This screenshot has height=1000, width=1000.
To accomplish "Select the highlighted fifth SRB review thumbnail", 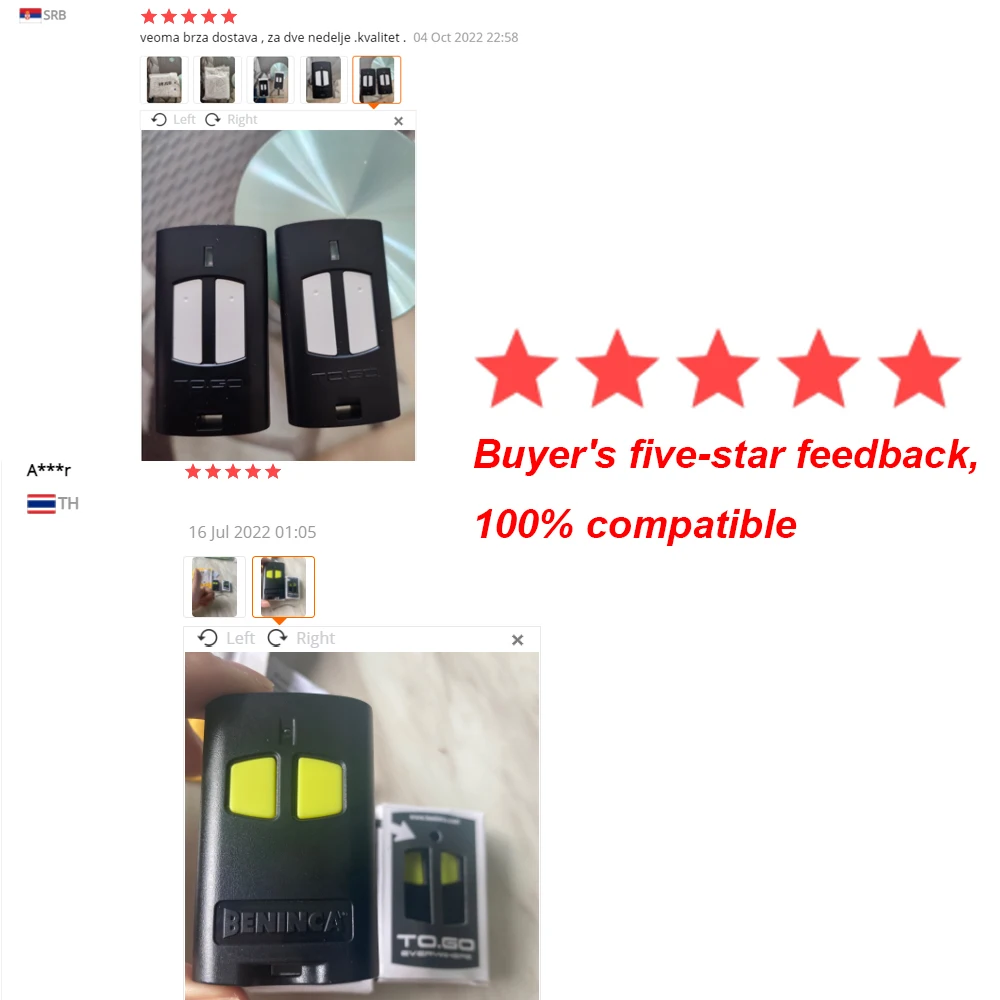I will point(376,80).
